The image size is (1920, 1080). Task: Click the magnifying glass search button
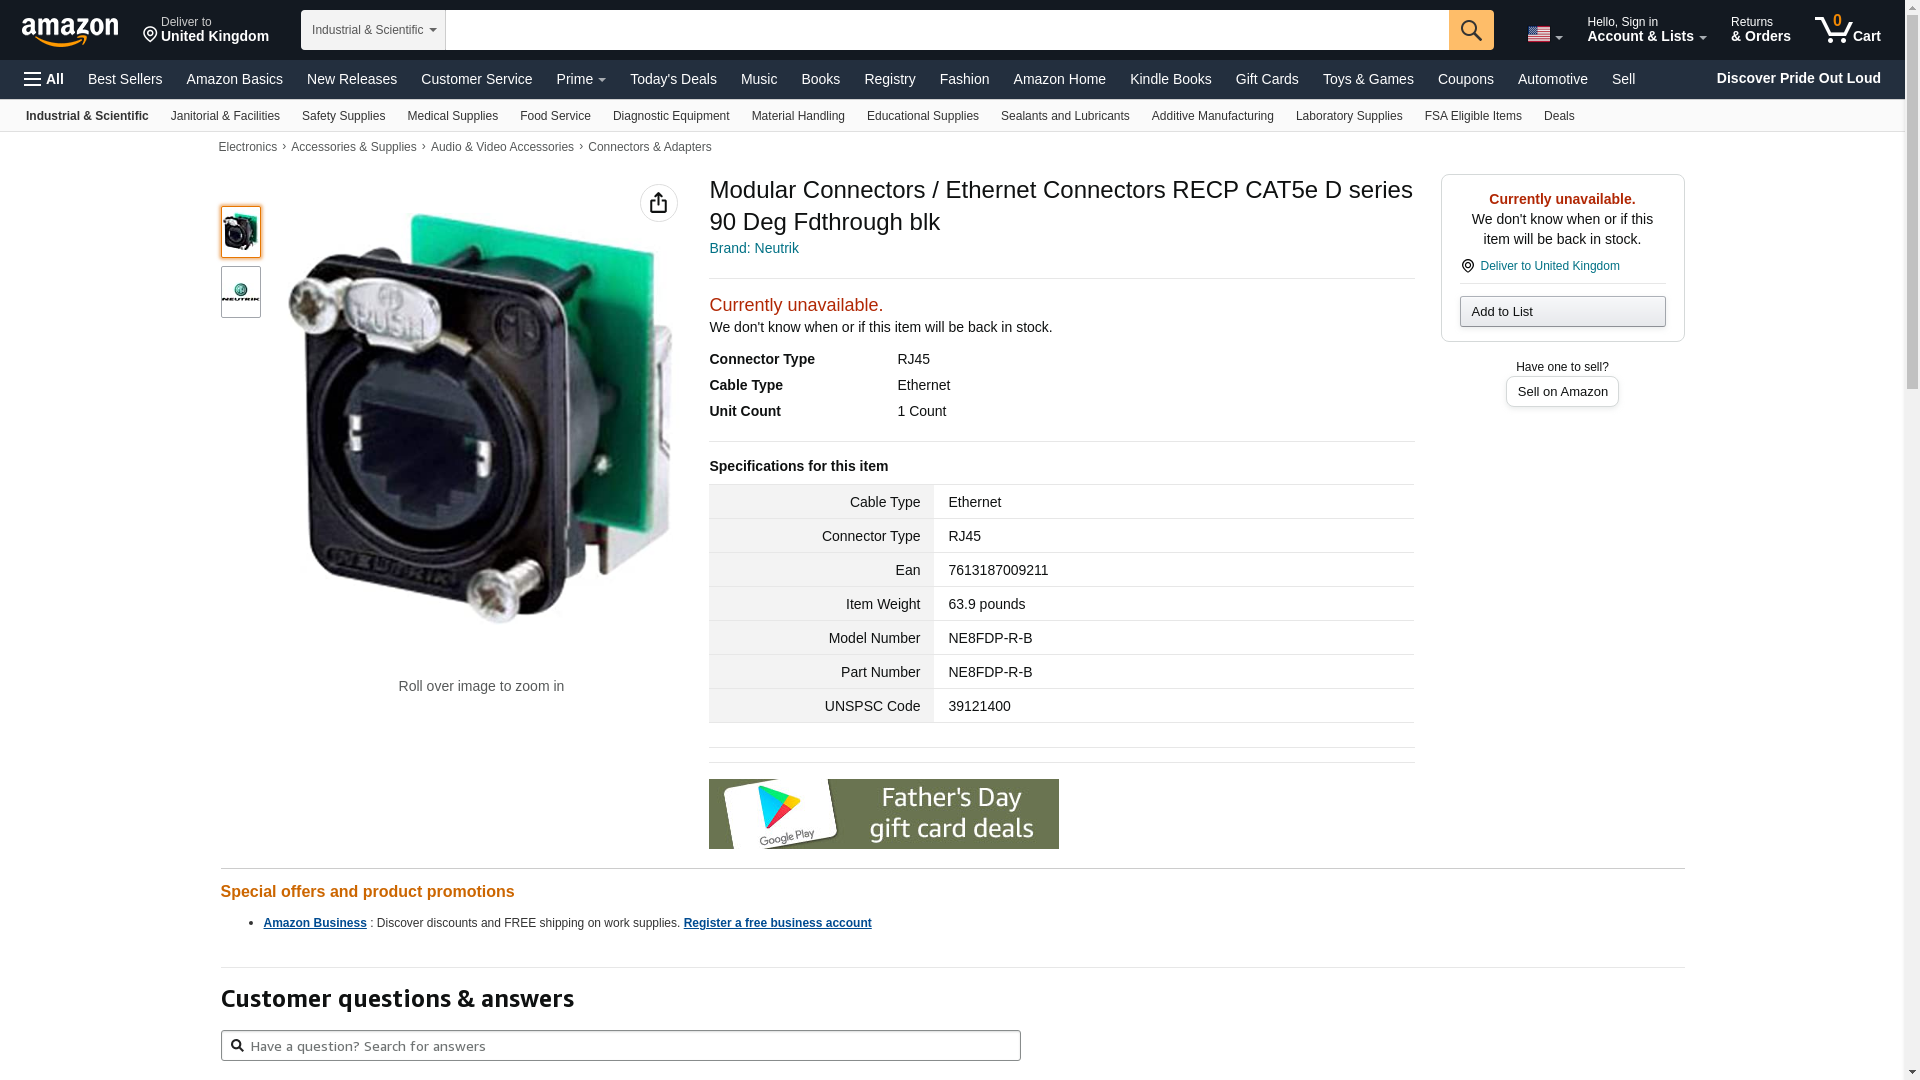1470,30
